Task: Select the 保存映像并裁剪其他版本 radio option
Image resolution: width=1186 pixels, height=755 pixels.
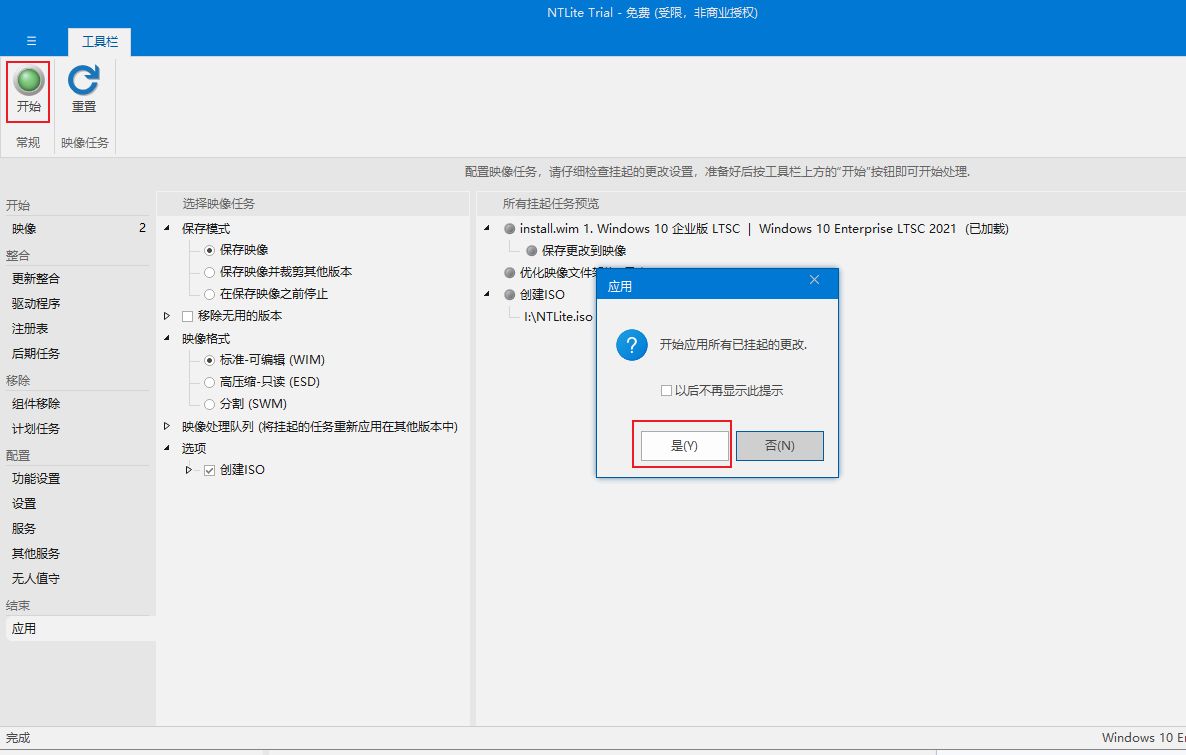Action: (x=209, y=272)
